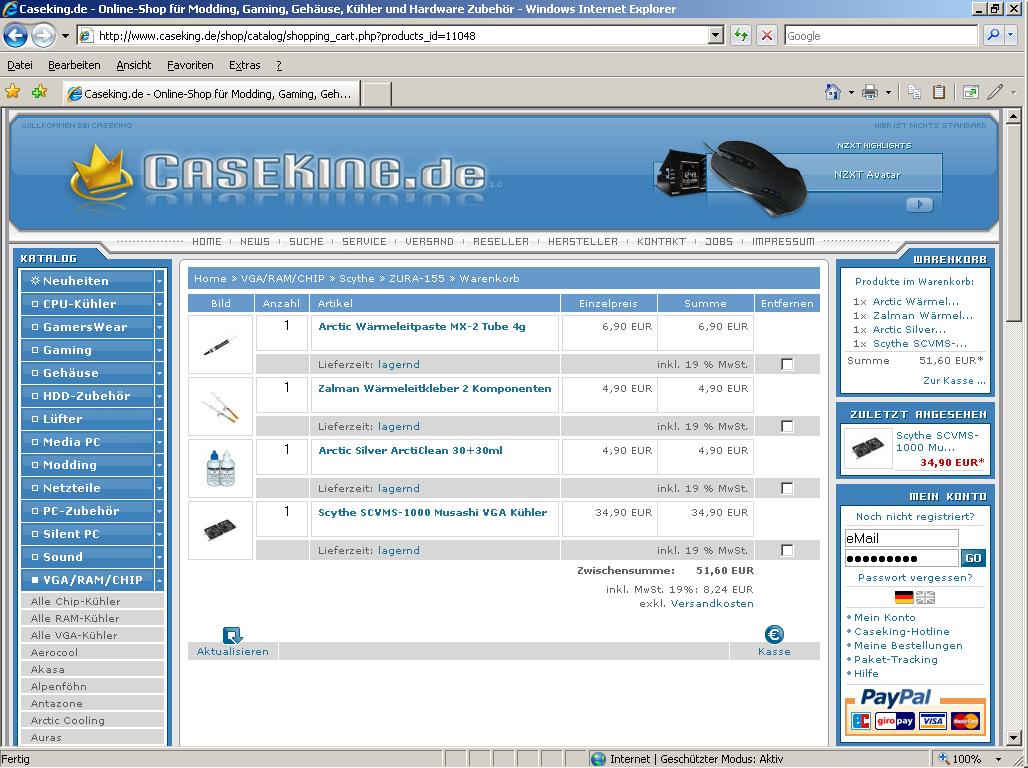Click the Passwort vergessen? link
1028x768 pixels.
click(x=915, y=577)
